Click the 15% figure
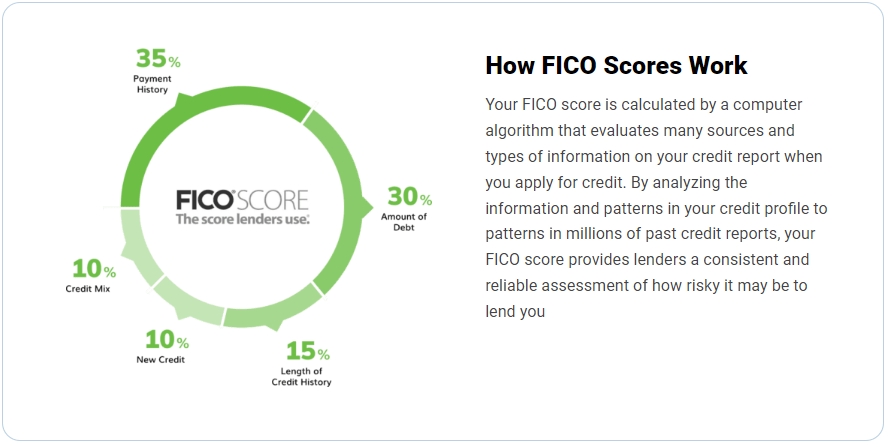 click(x=308, y=351)
